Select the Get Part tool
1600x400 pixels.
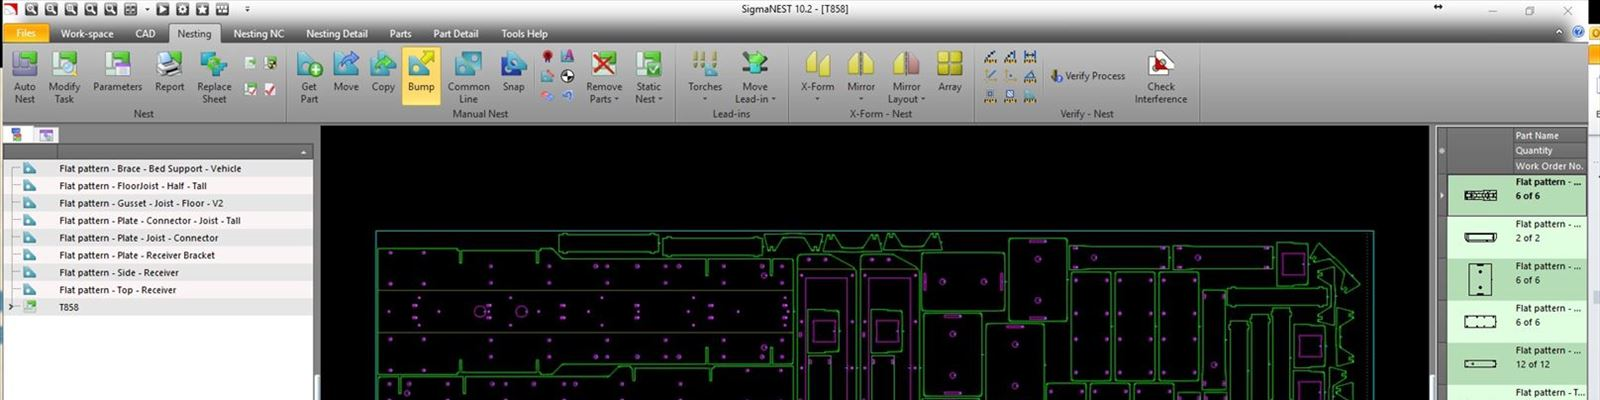tap(309, 77)
